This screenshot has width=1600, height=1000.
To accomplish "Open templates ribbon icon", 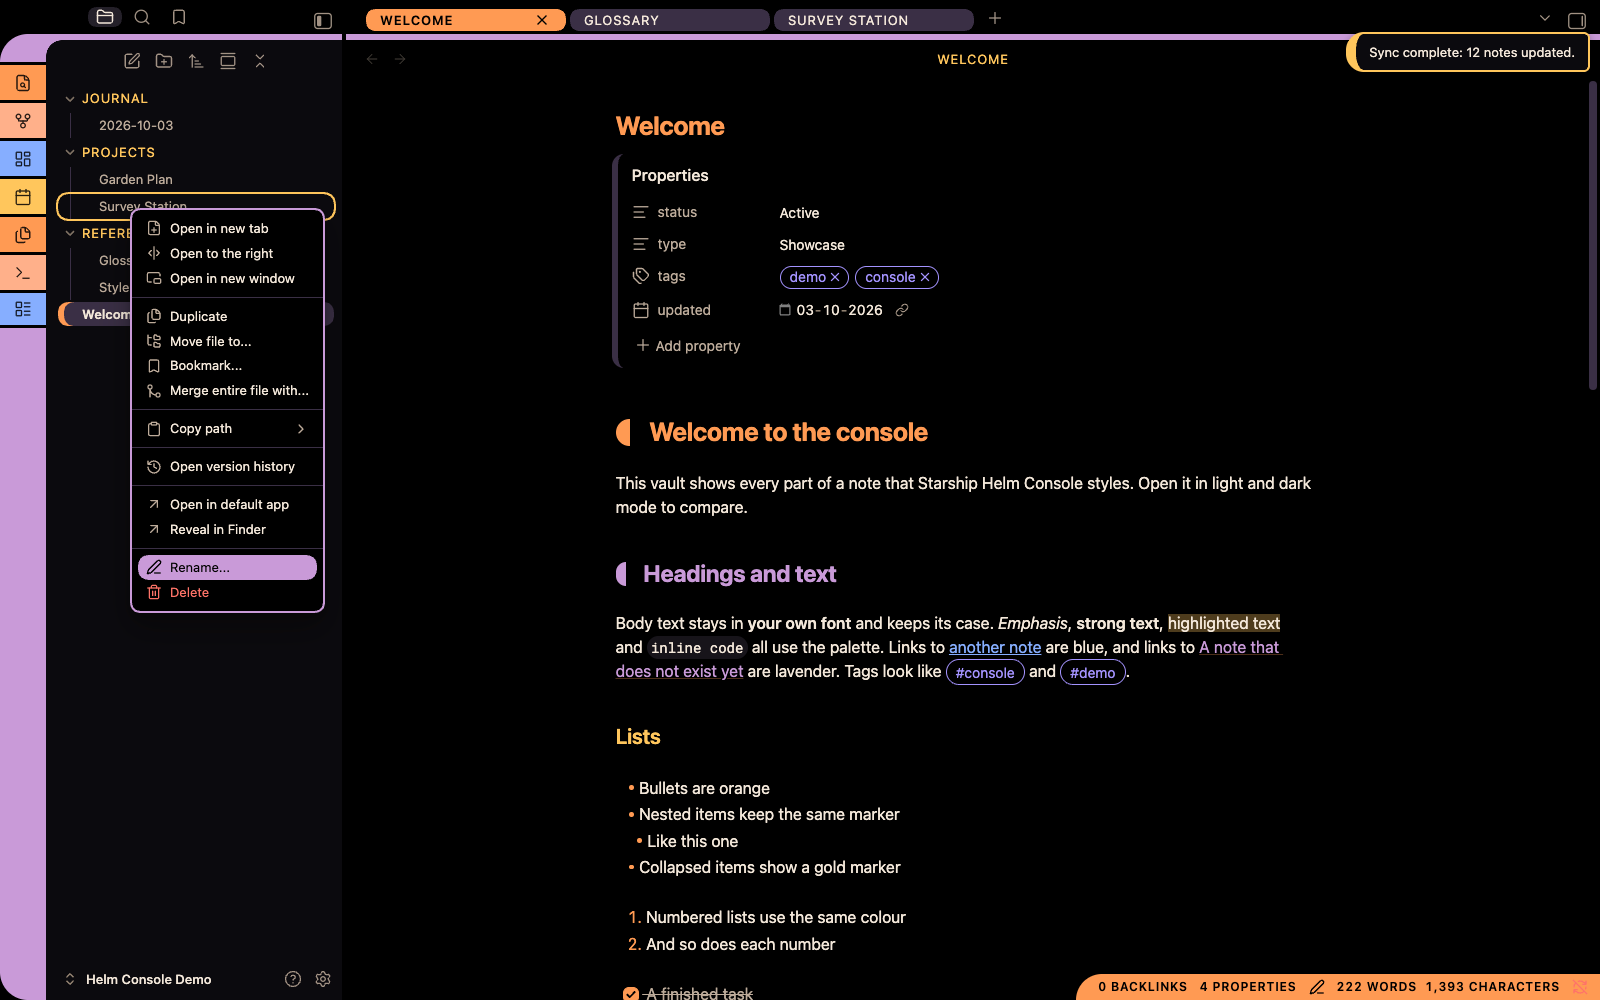I will coord(23,235).
